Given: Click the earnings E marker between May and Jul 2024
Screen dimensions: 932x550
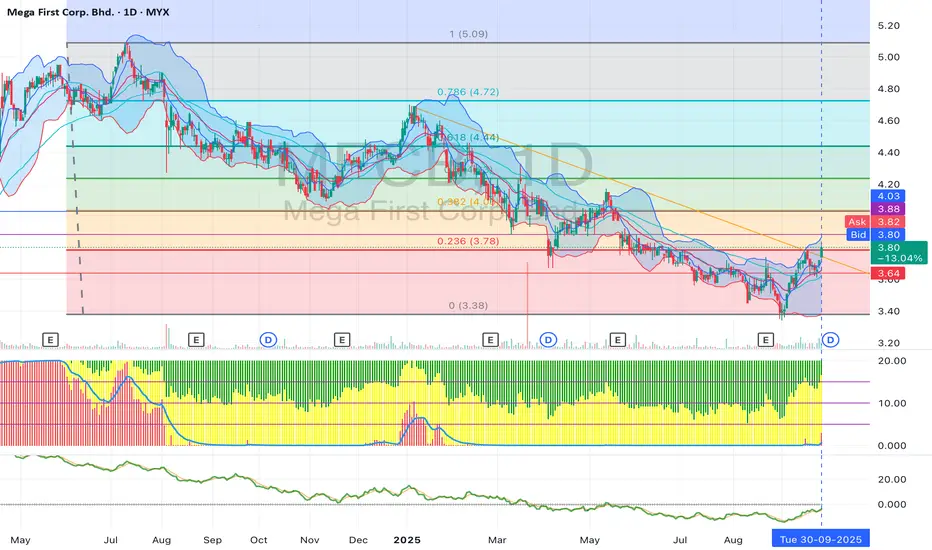Looking at the screenshot, I should click(51, 340).
